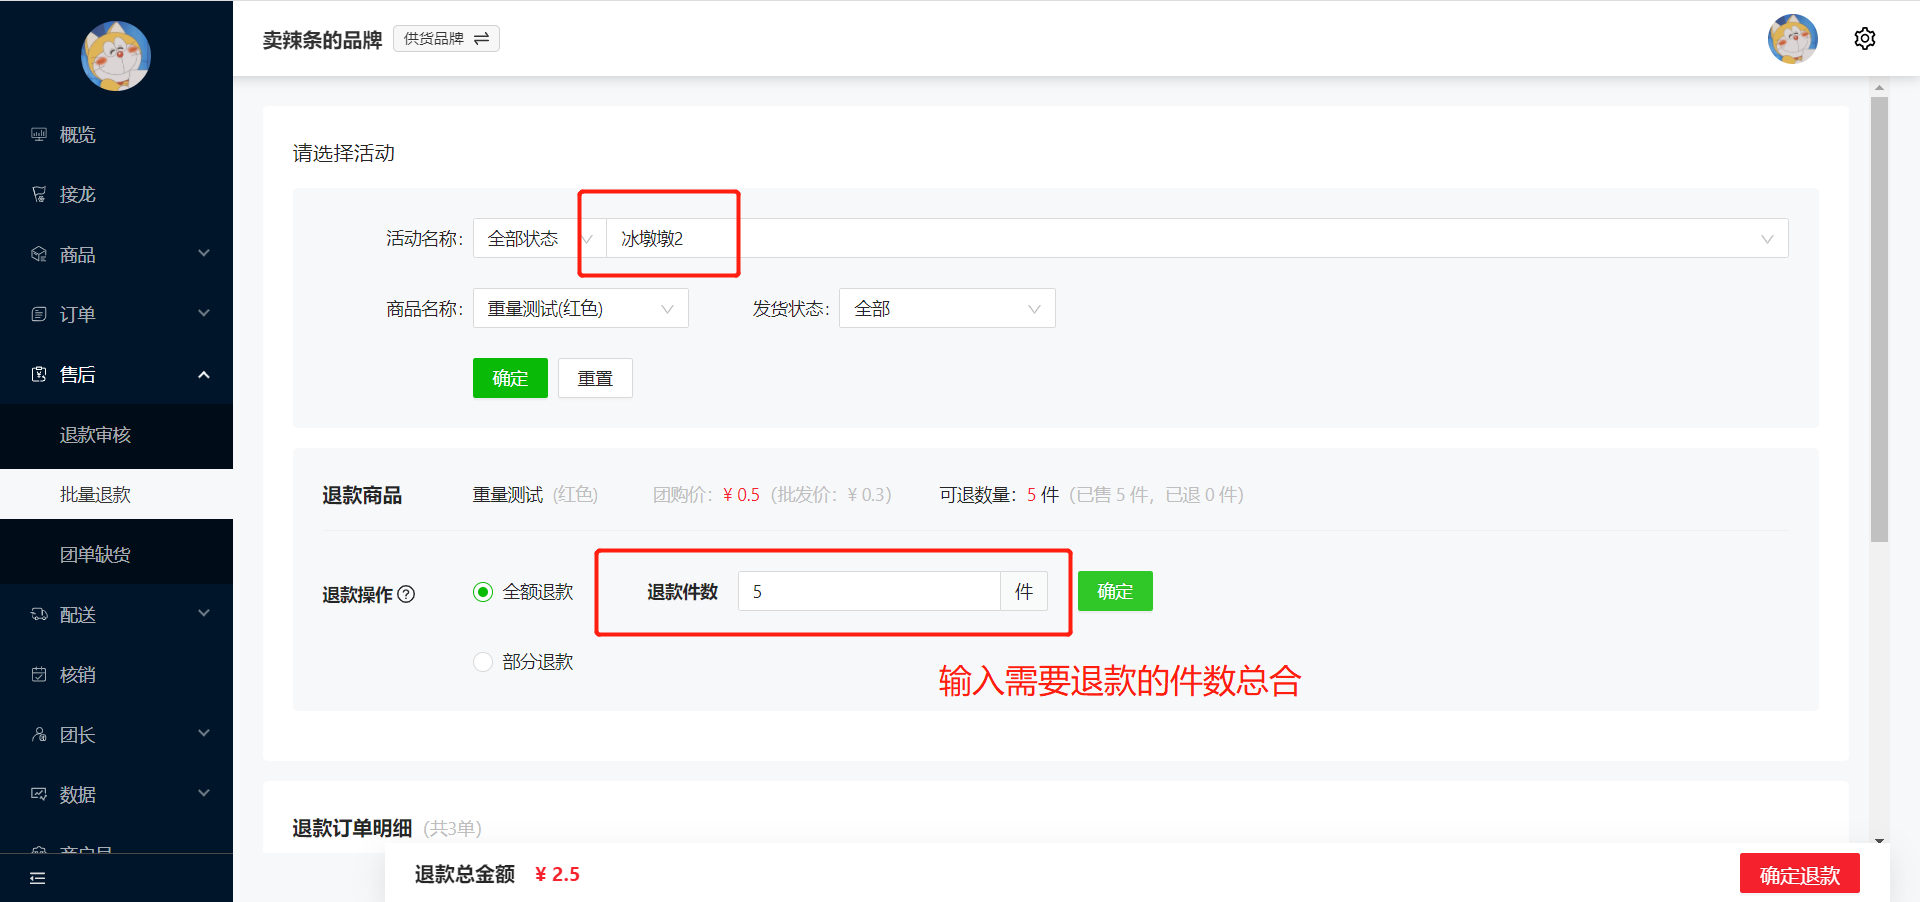Expand the 订单 menu chevron
Viewport: 1920px width, 902px height.
204,314
